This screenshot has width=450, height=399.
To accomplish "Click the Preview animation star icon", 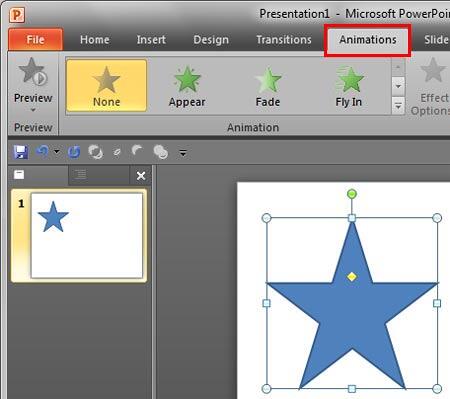I will click(x=33, y=71).
